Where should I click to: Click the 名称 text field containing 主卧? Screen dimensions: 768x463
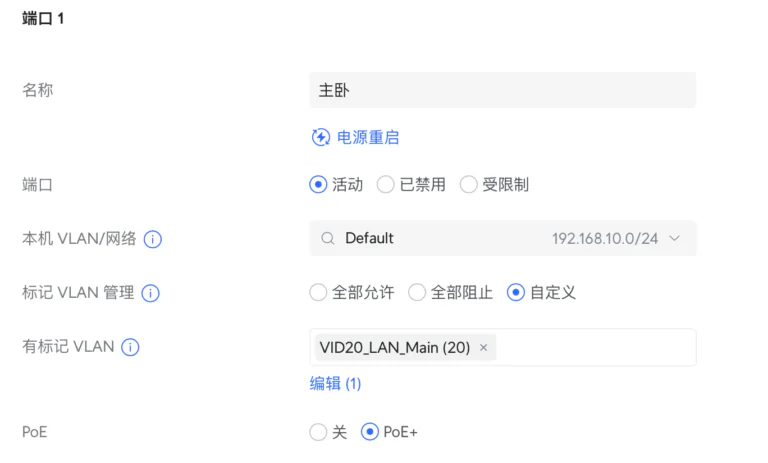tap(502, 90)
